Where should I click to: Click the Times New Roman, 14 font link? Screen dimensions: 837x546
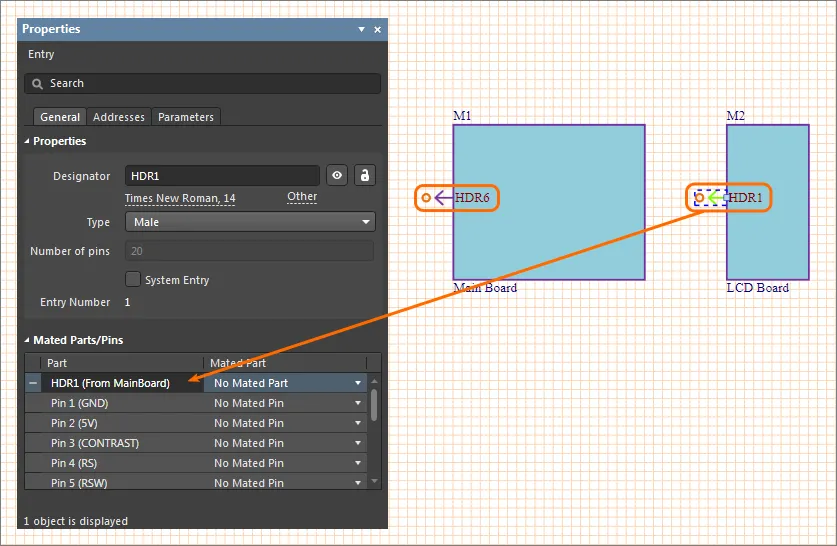[180, 199]
